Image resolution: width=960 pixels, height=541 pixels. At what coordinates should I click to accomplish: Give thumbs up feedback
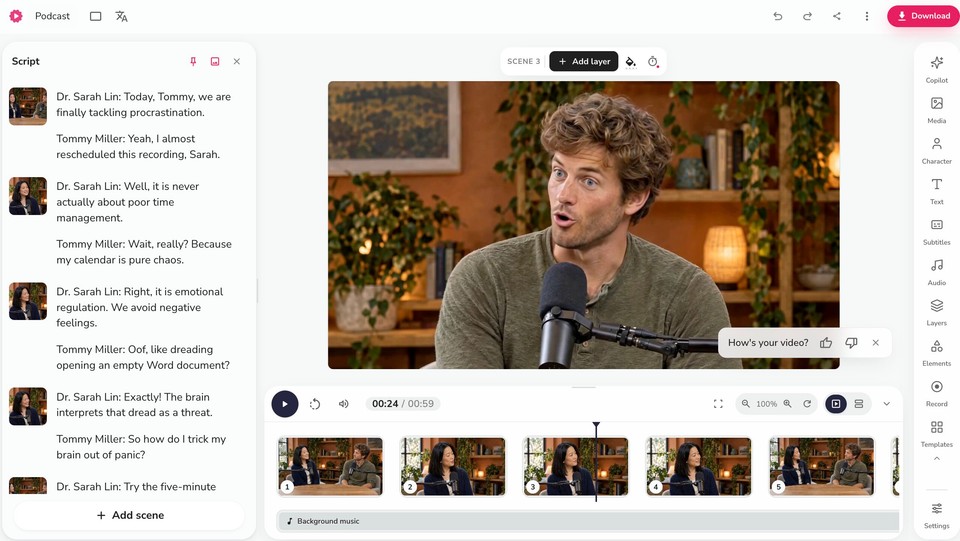point(826,343)
